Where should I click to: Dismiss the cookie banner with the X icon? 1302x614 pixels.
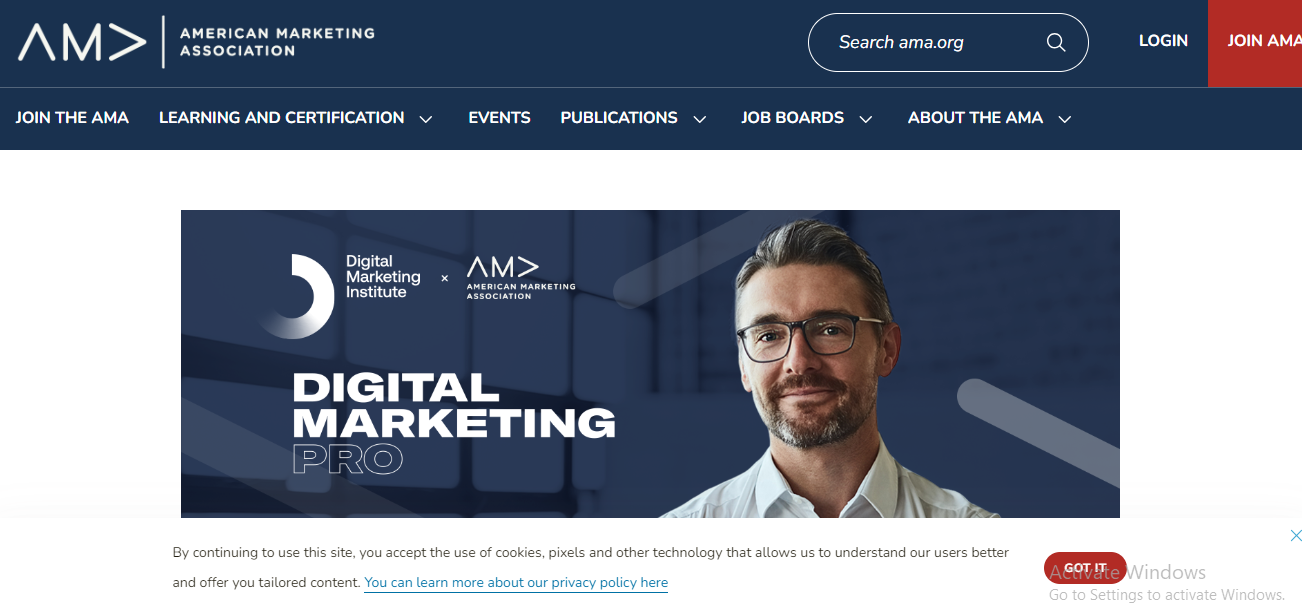[x=1296, y=536]
